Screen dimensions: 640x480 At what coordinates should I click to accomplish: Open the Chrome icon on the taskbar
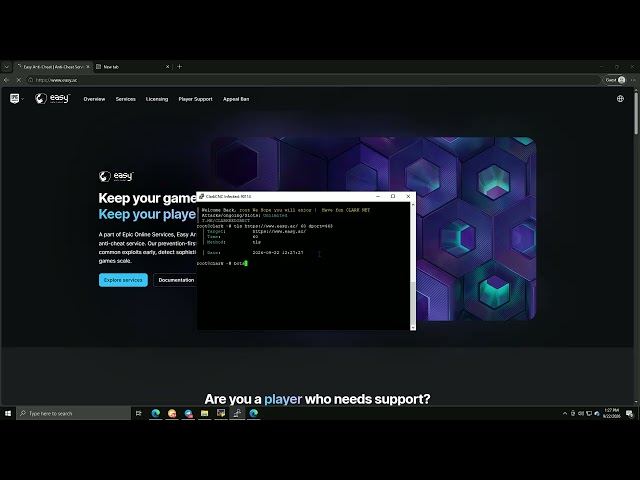172,413
